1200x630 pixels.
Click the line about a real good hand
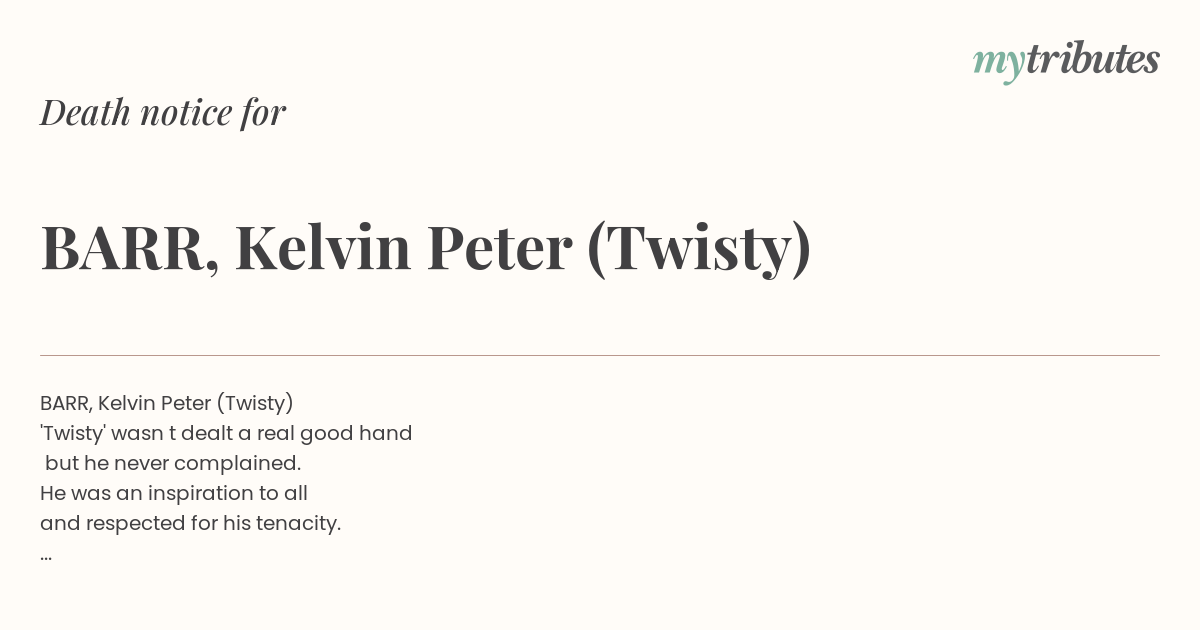[226, 433]
